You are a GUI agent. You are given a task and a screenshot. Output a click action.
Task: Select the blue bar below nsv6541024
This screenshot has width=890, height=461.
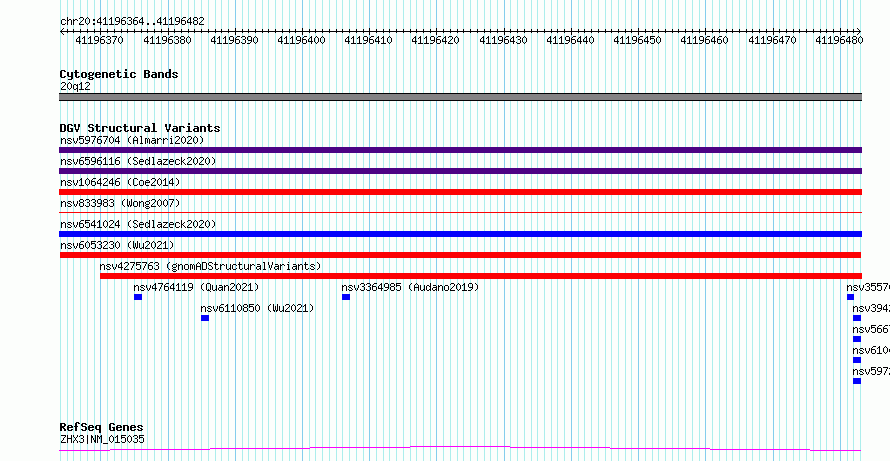[x=460, y=234]
